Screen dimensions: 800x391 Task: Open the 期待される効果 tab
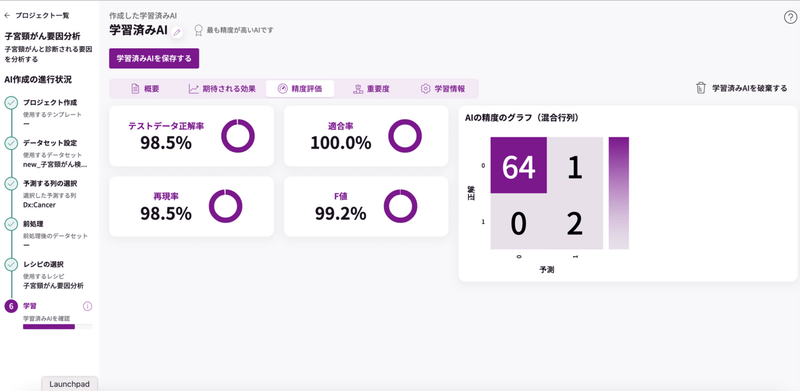[222, 89]
